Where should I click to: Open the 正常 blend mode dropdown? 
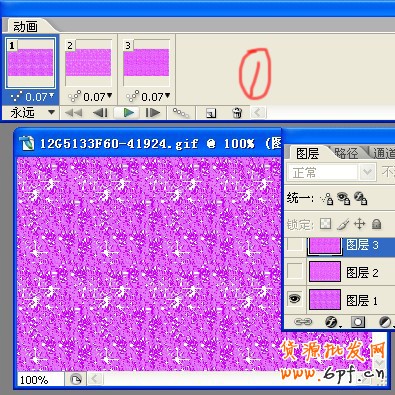click(x=332, y=172)
